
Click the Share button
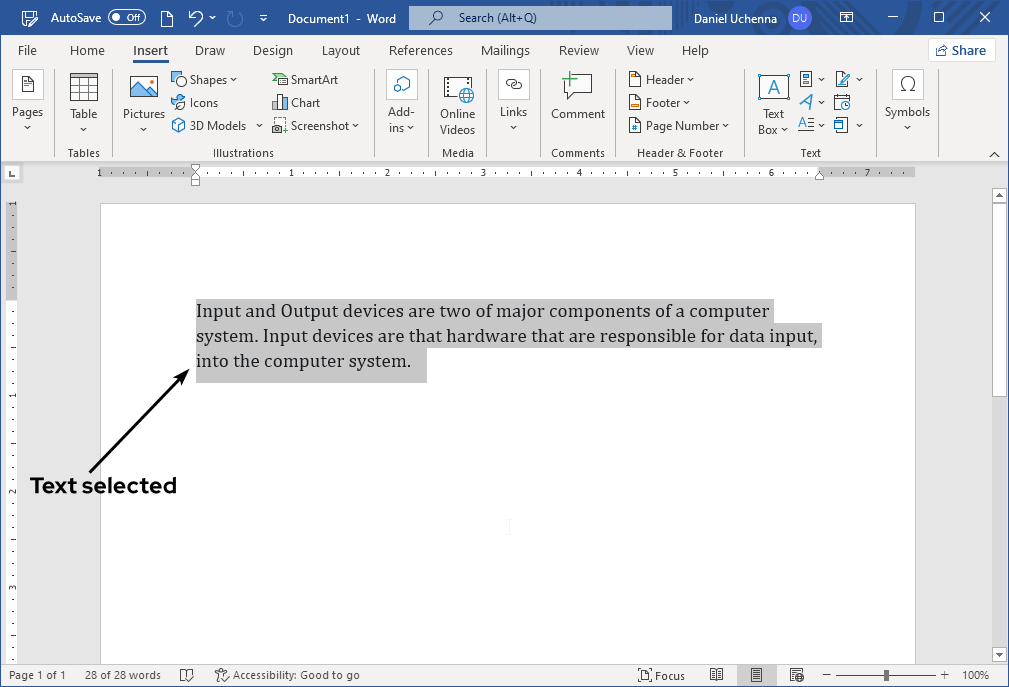(960, 51)
